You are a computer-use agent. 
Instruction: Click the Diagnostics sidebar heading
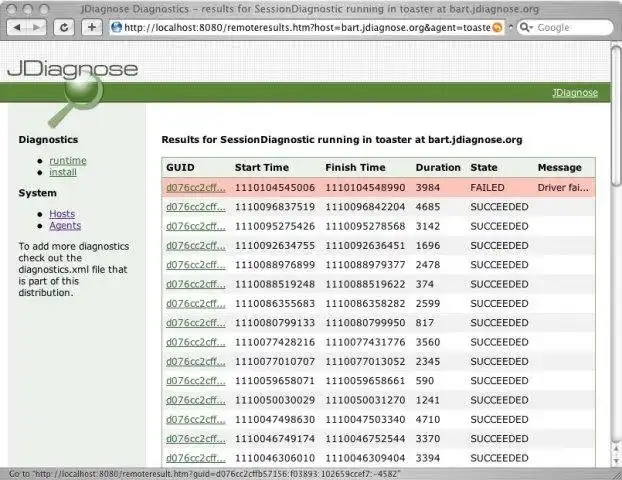click(48, 140)
